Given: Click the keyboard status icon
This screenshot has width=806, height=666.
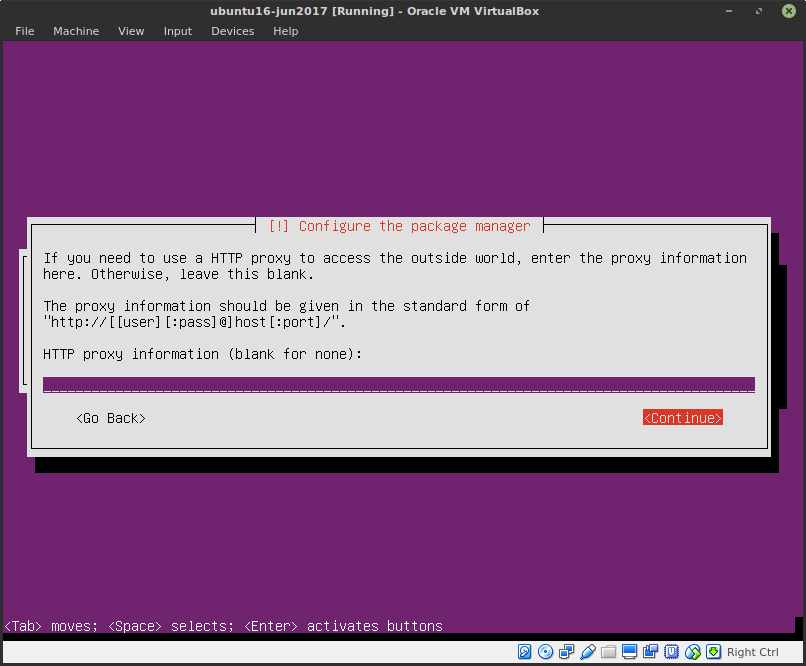Looking at the screenshot, I should (714, 651).
